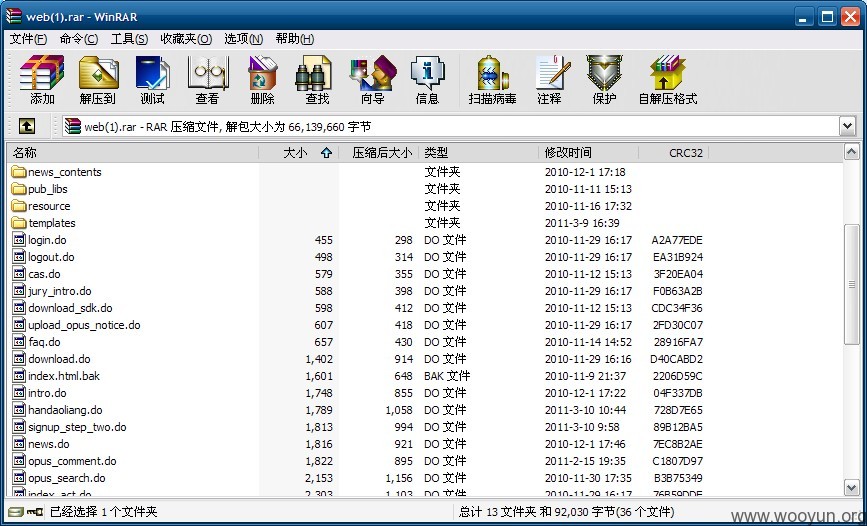Screen dimensions: 867x526
Task: Open the 命令(C) menu
Action: [x=79, y=39]
